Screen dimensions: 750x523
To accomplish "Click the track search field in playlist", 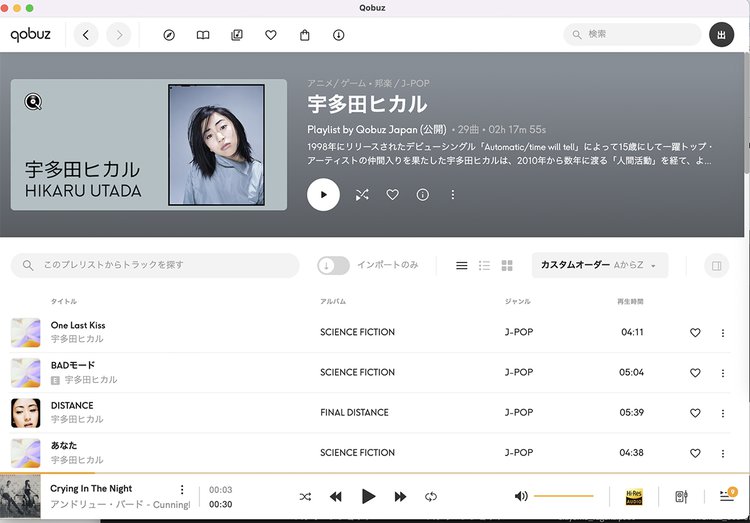I will point(155,265).
